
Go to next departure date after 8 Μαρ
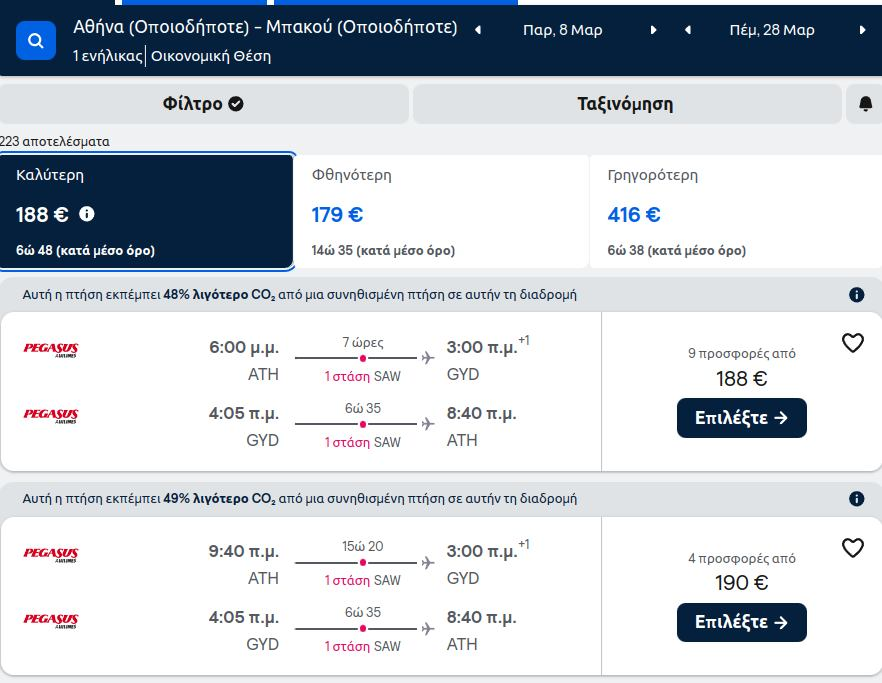(x=653, y=30)
